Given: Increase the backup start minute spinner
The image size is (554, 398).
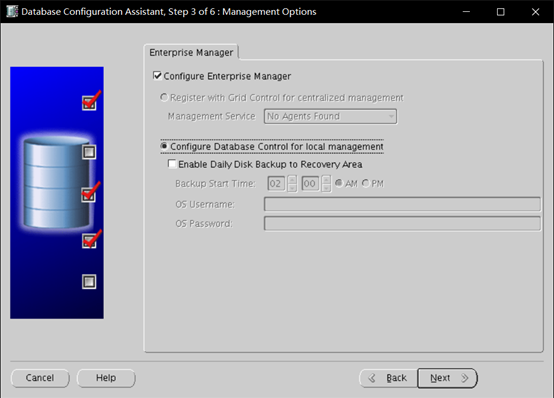Looking at the screenshot, I should coord(326,180).
